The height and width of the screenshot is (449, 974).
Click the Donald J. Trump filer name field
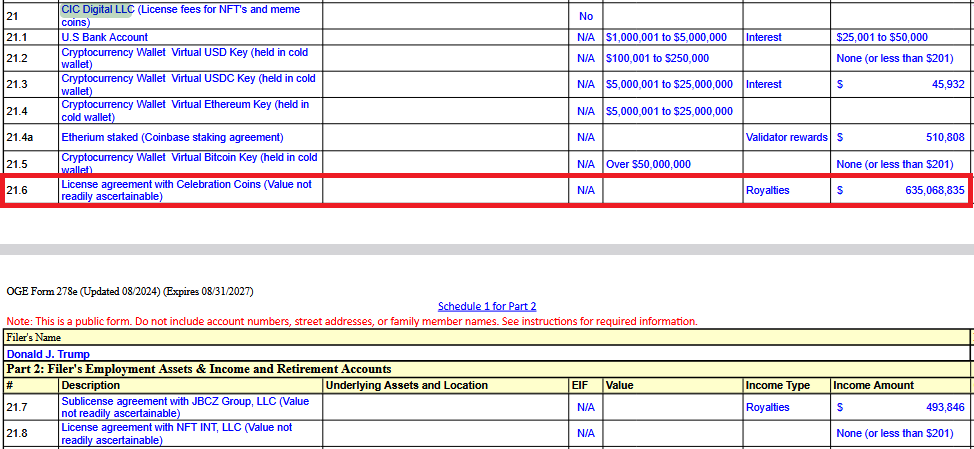tap(487, 354)
